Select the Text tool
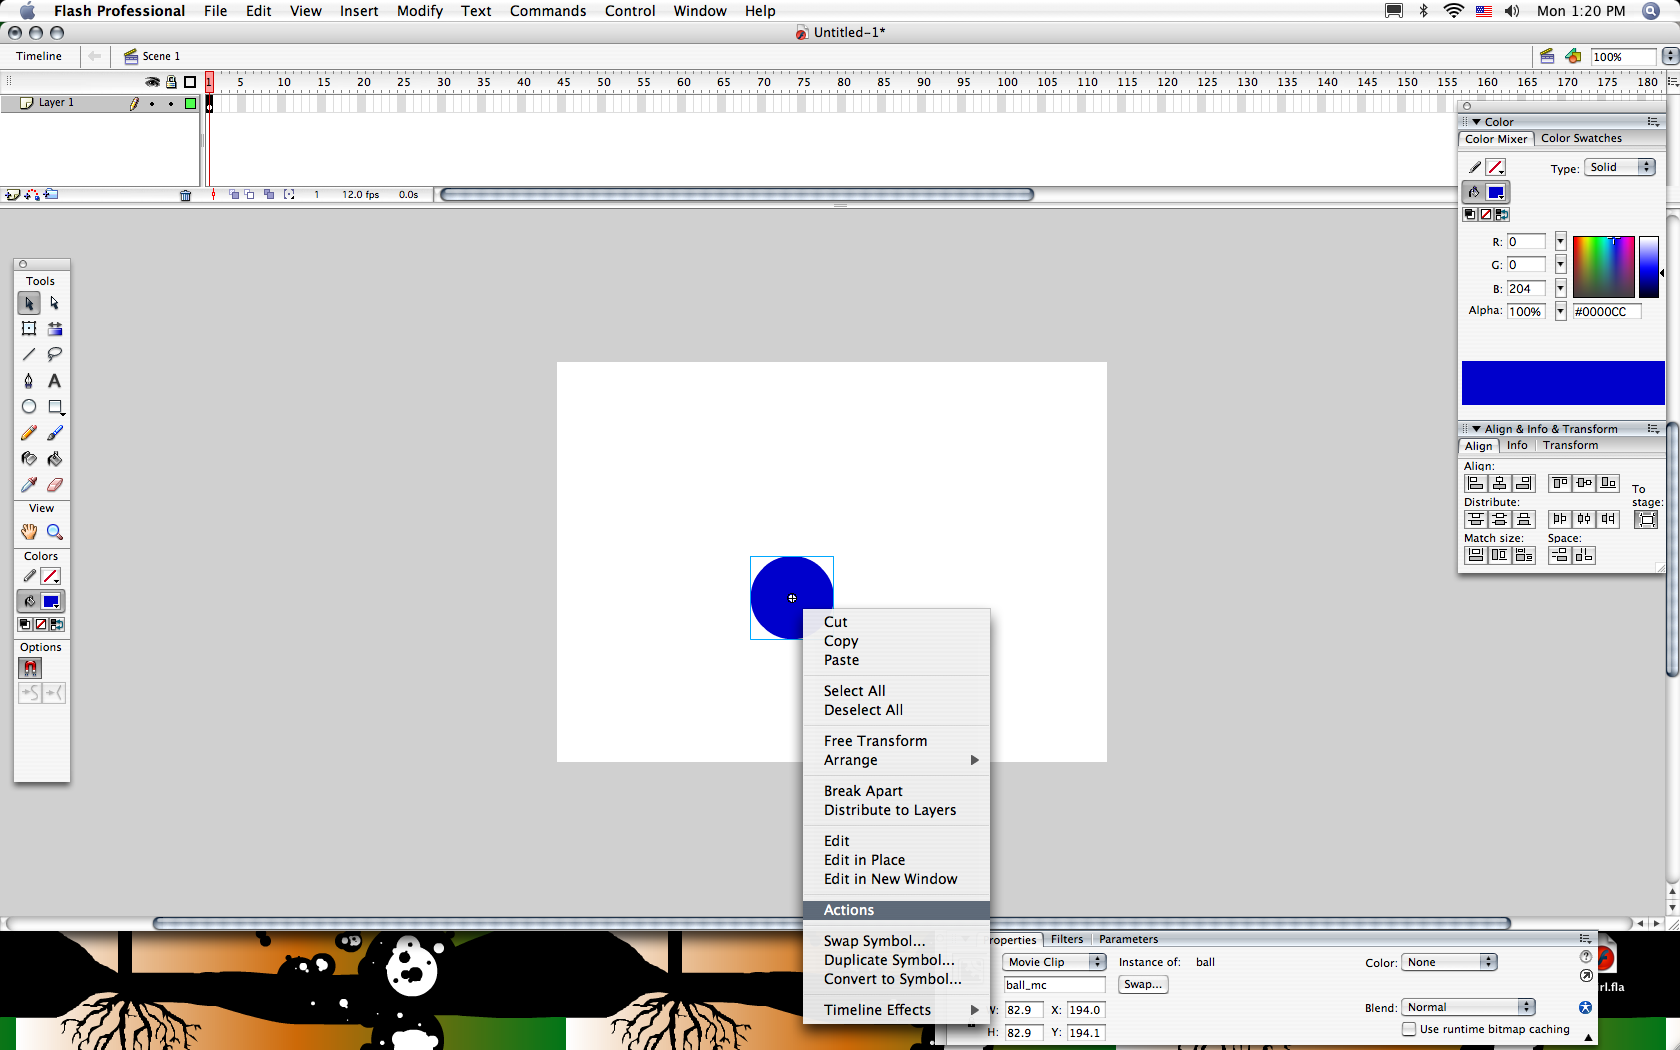The height and width of the screenshot is (1050, 1680). [54, 381]
